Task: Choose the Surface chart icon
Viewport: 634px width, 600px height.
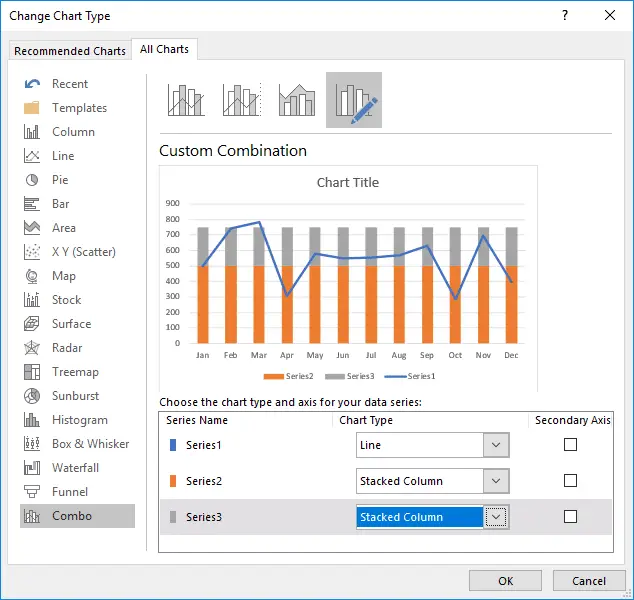Action: coord(32,324)
